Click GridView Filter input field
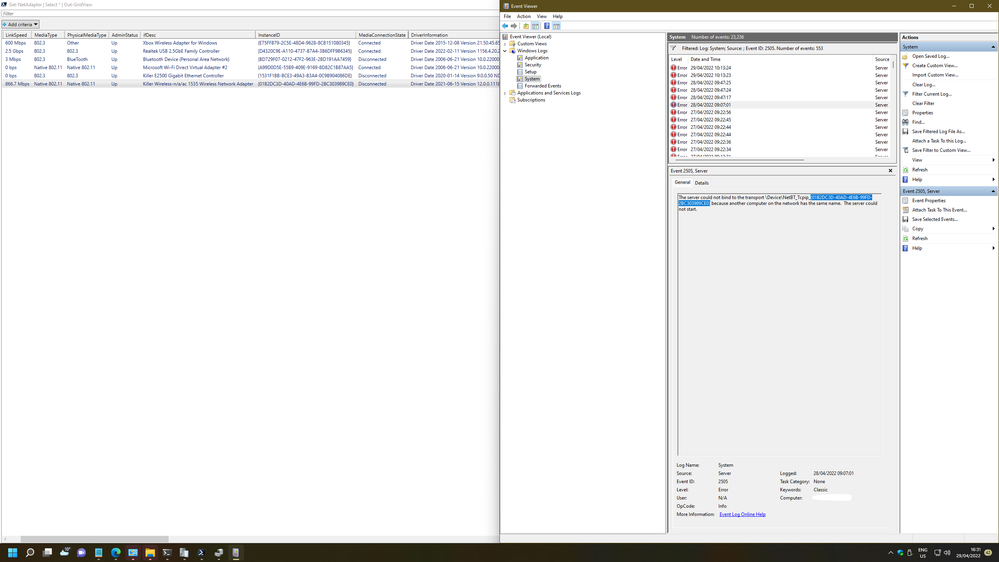Screen dimensions: 999x562 pyautogui.click(x=250, y=13)
